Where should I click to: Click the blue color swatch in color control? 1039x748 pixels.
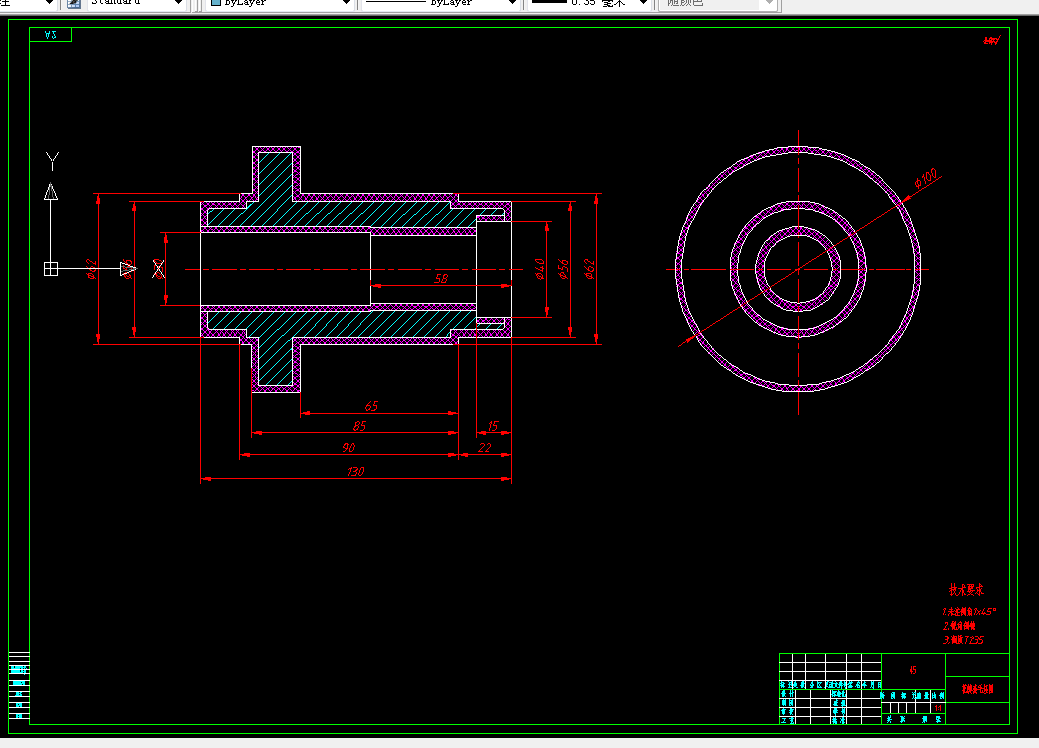[x=215, y=3]
